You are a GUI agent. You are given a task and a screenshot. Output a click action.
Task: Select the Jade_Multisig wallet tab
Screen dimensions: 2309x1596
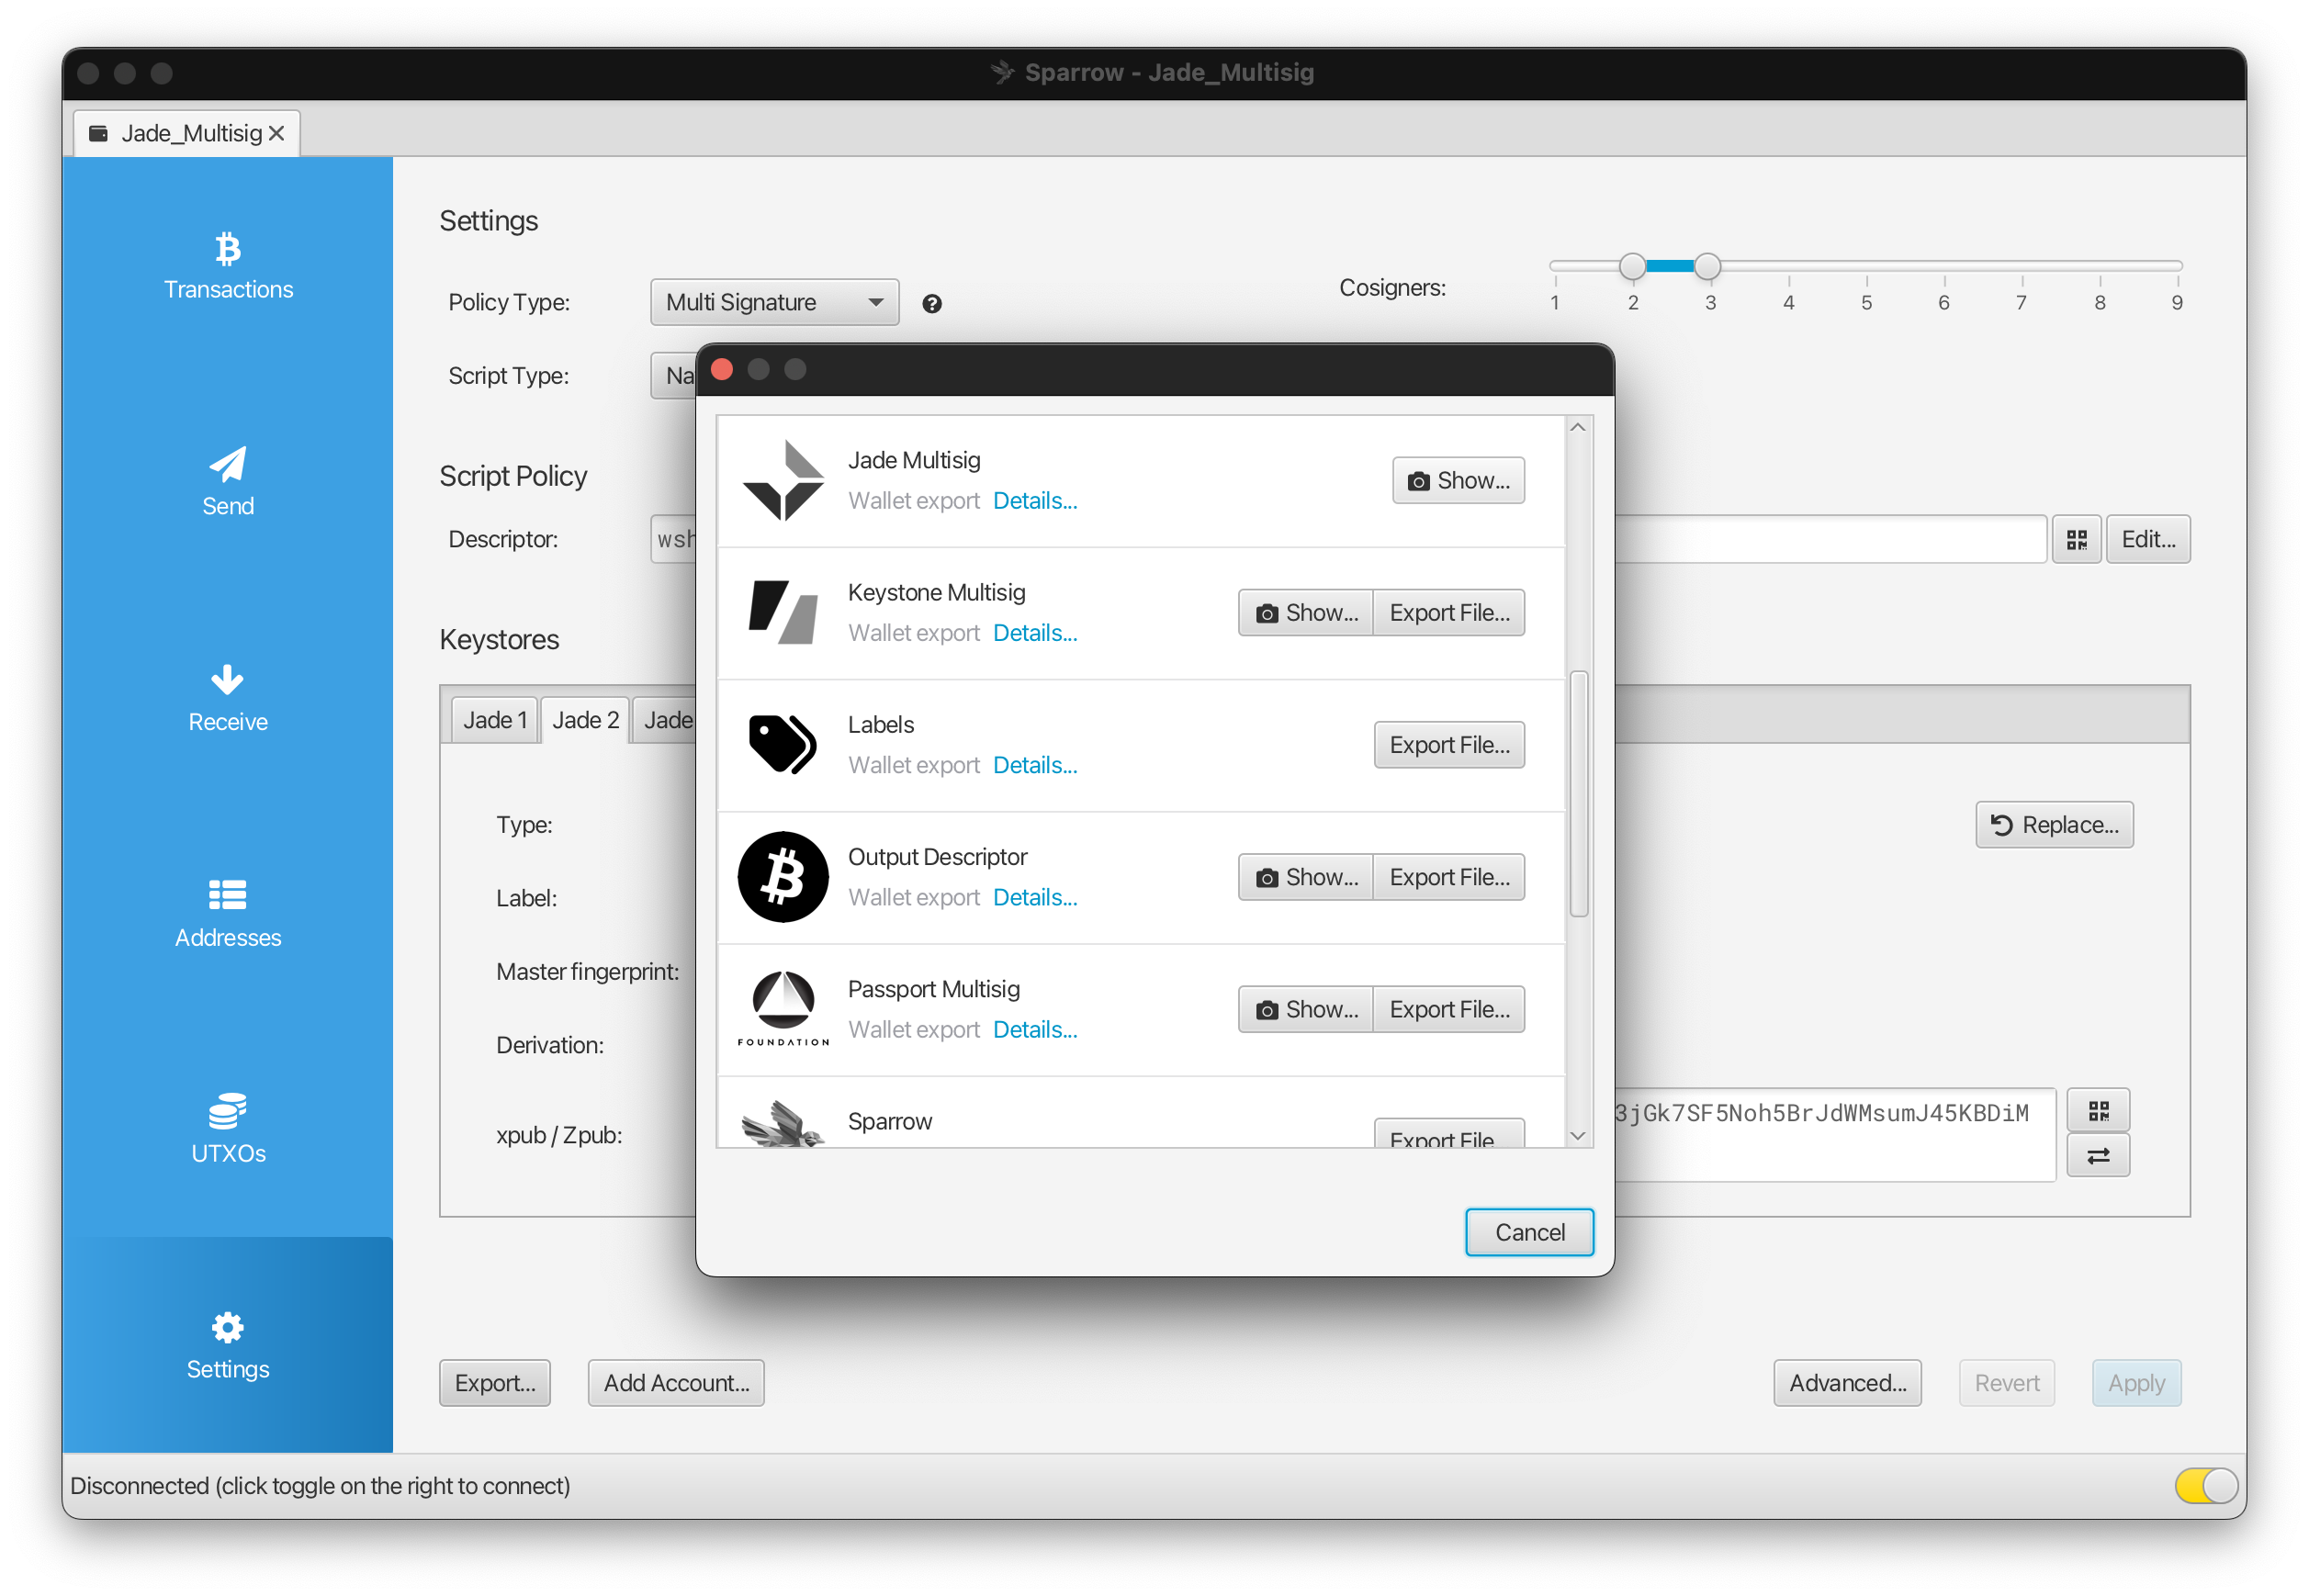coord(187,133)
